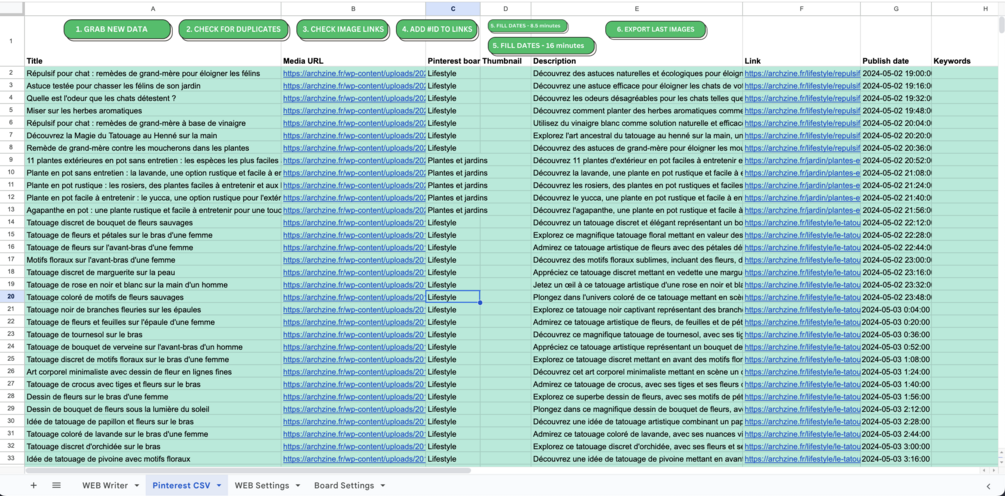Select cell 'Tatouage de crocus avec tiges et fleurs'
The width and height of the screenshot is (1005, 496).
(153, 384)
